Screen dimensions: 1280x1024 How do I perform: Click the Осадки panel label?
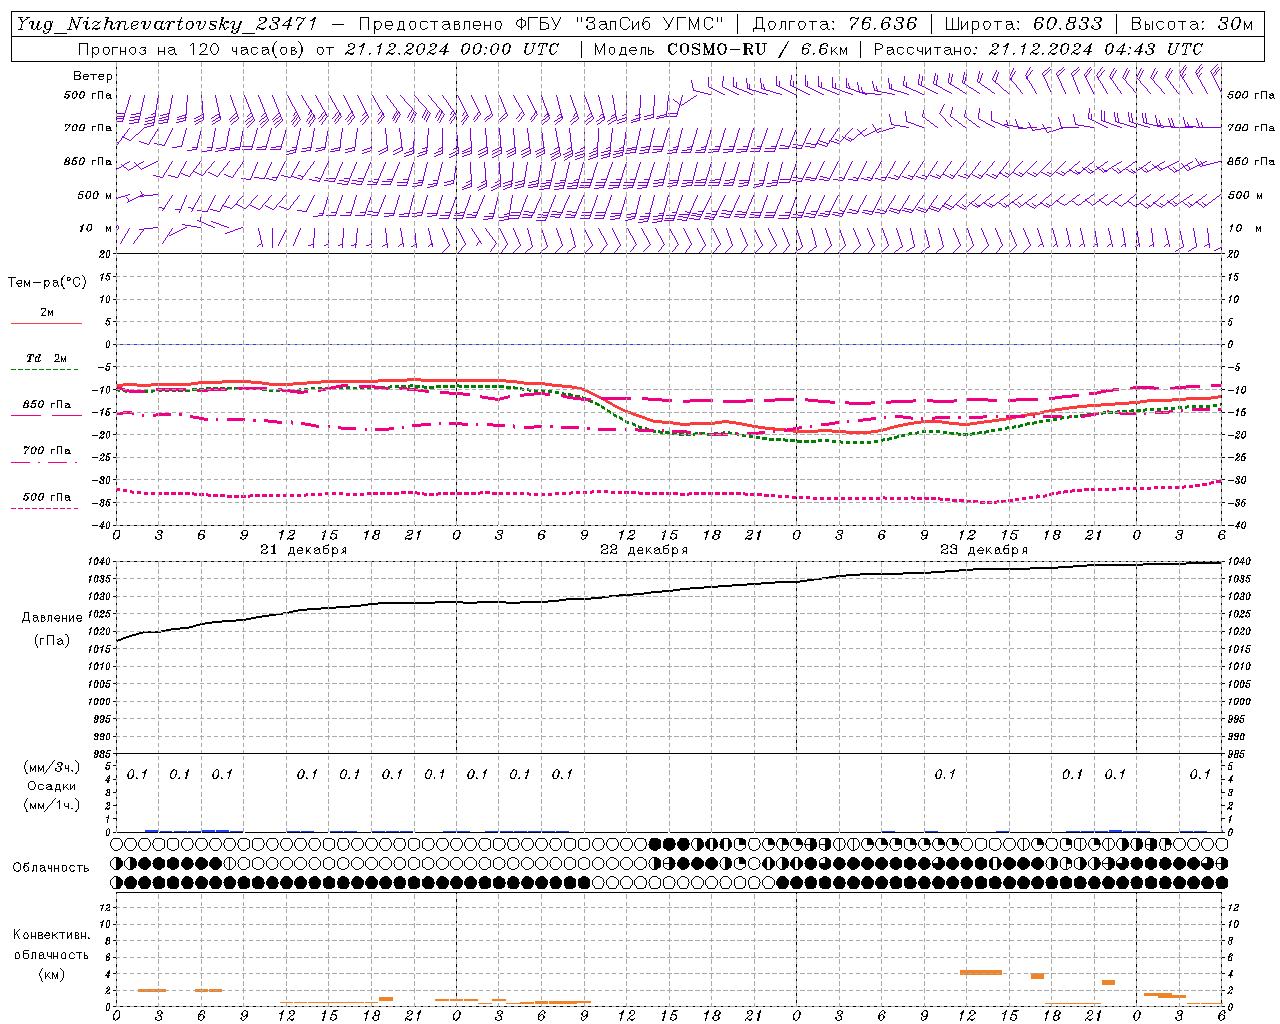pyautogui.click(x=51, y=786)
